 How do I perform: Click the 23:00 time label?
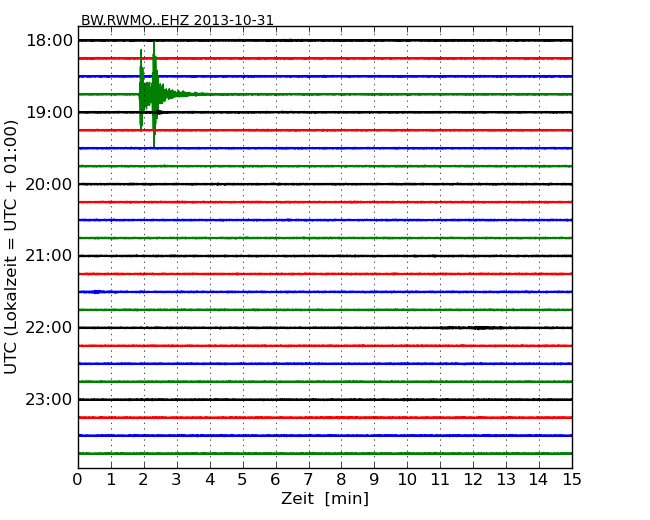[49, 399]
